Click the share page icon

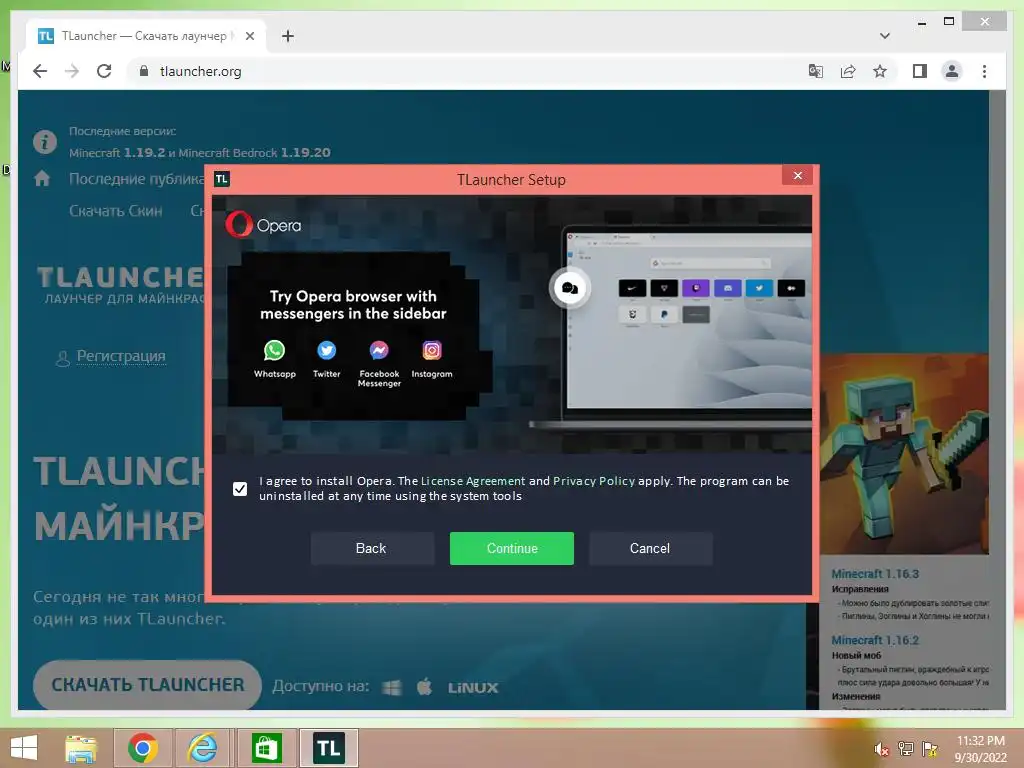(x=848, y=71)
